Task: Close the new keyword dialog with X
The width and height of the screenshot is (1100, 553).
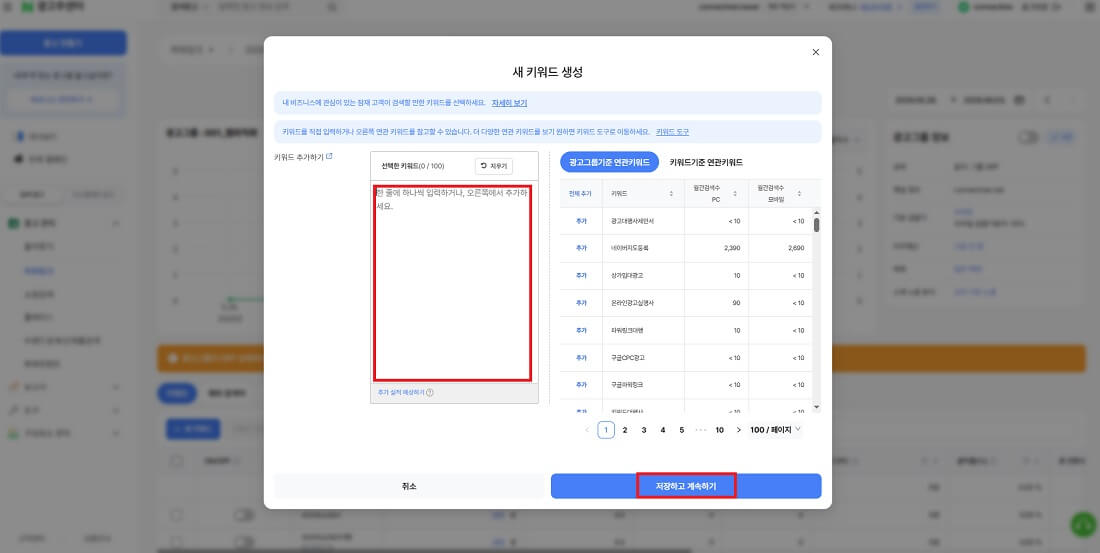Action: coord(815,52)
